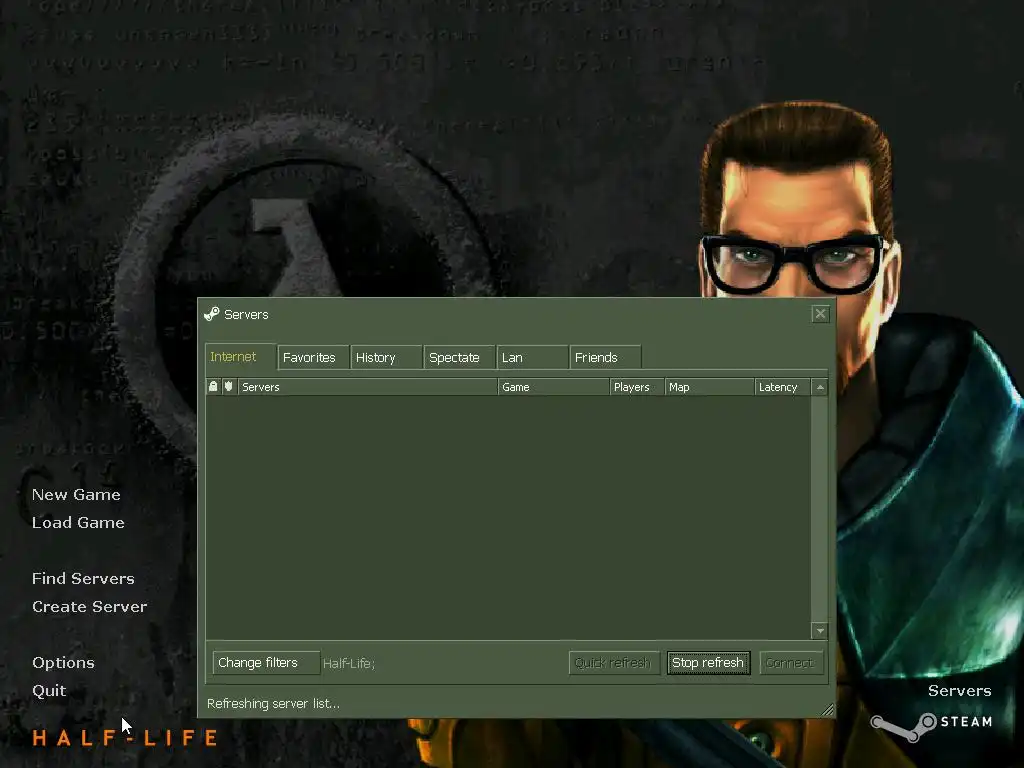Open the Favorites tab
The image size is (1024, 768).
(313, 358)
